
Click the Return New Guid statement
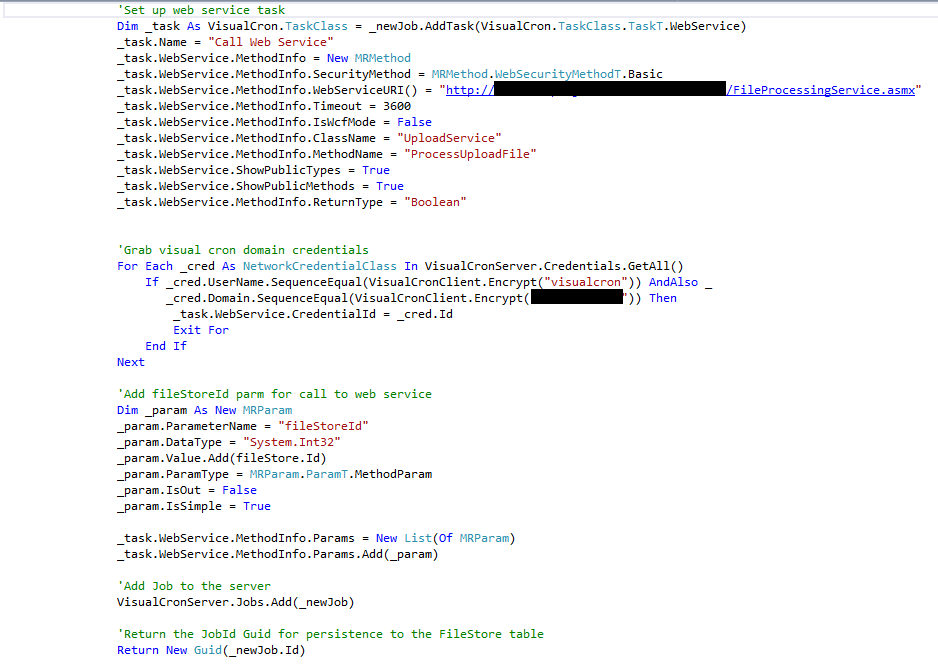[211, 650]
